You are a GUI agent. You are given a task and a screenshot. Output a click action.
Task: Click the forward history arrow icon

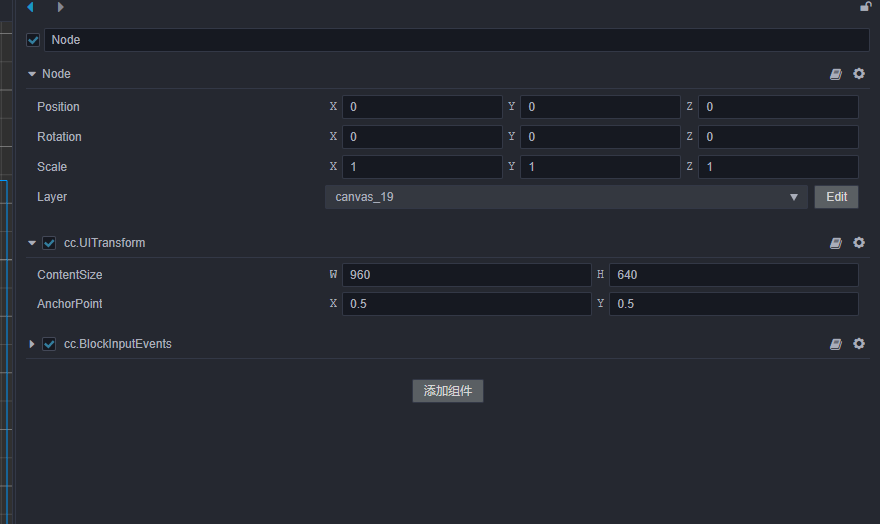[60, 7]
